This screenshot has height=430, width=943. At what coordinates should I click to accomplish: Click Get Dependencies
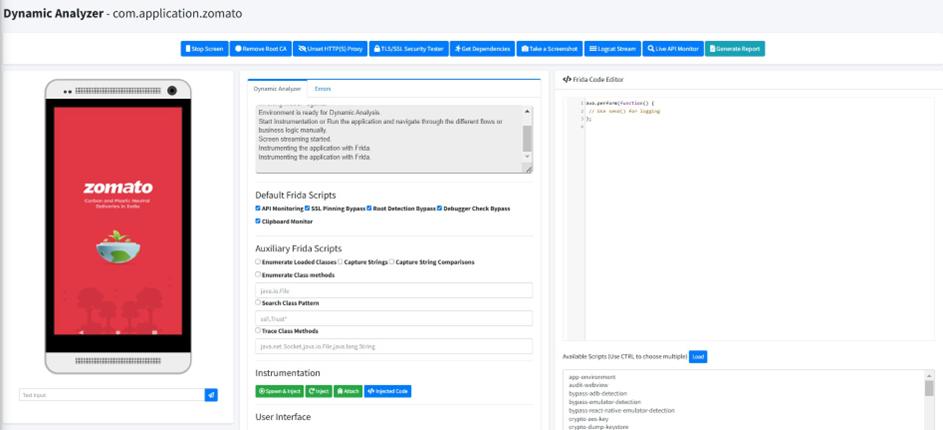point(482,49)
